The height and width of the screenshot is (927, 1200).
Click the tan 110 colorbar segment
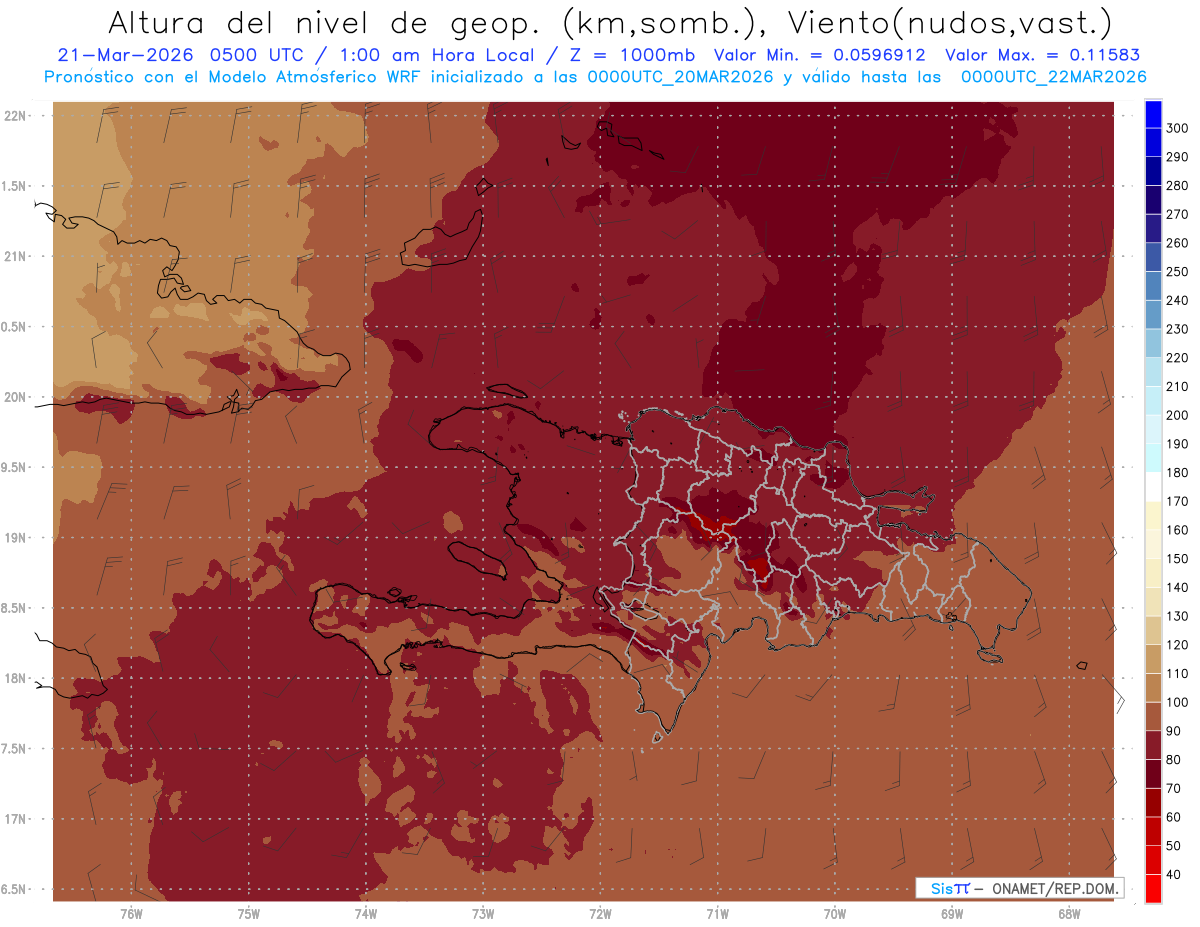(x=1153, y=659)
